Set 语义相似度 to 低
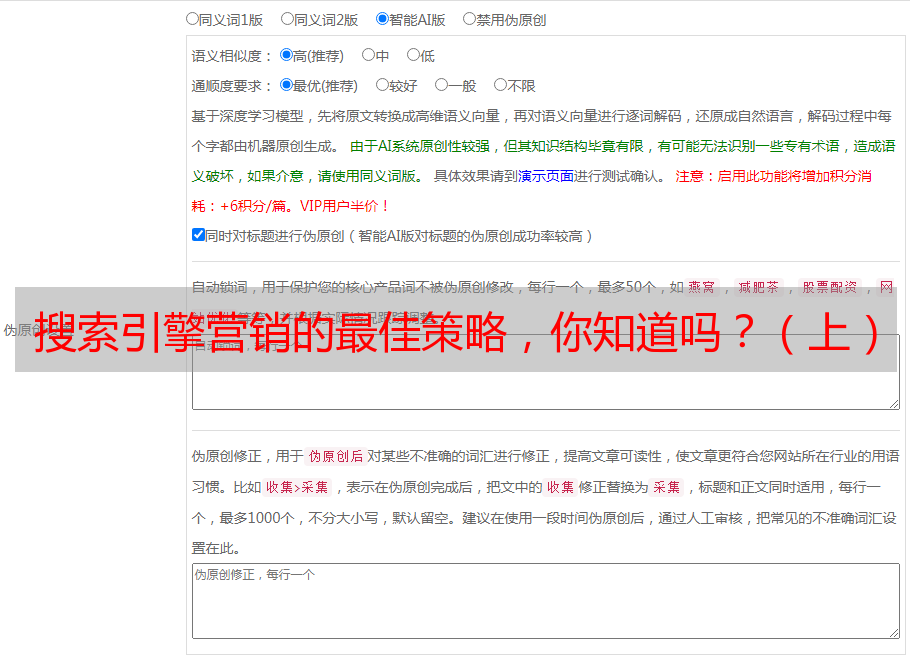The height and width of the screenshot is (658, 911). [x=413, y=55]
